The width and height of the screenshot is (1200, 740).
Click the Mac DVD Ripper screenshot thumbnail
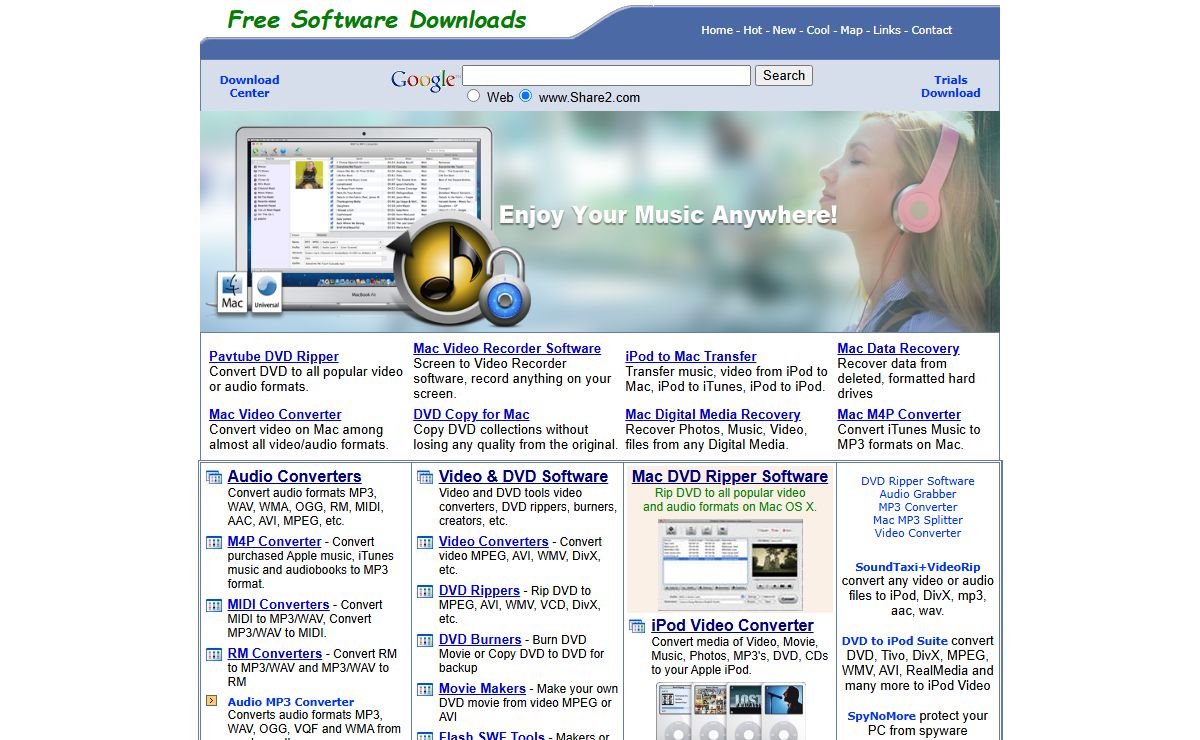[x=730, y=563]
